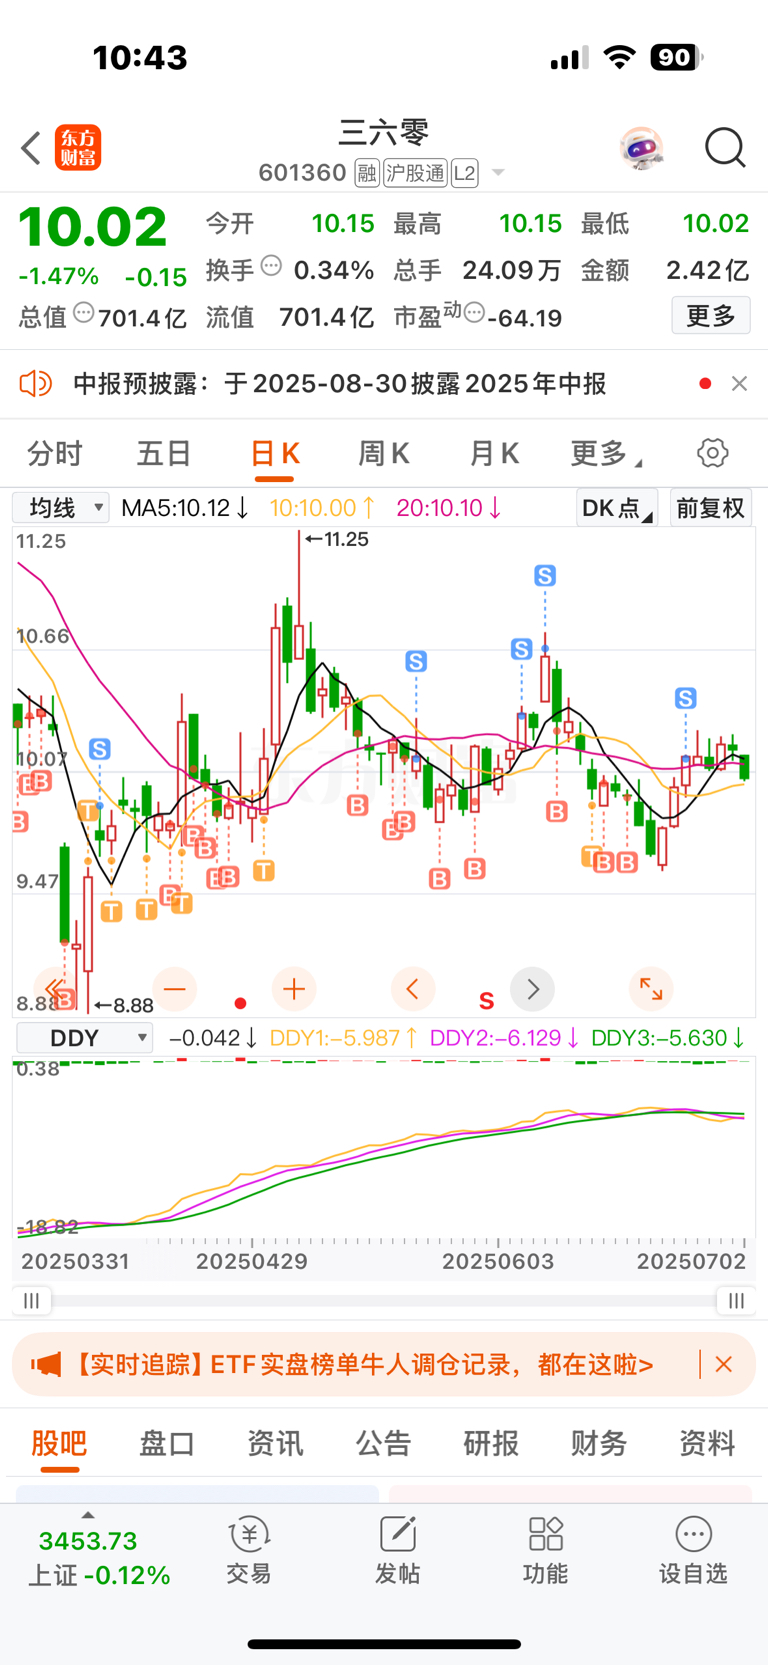Tap the 沪股通 badge
Viewport: 769px width, 1665px height.
415,173
